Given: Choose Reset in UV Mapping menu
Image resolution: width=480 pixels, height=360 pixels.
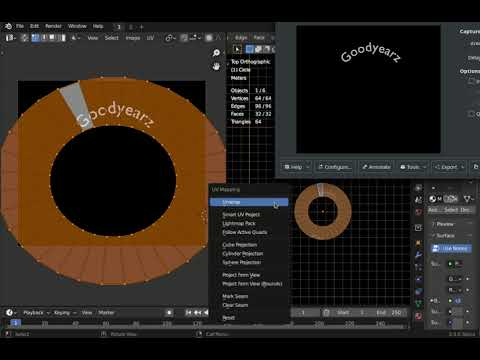Looking at the screenshot, I should pos(249,318).
